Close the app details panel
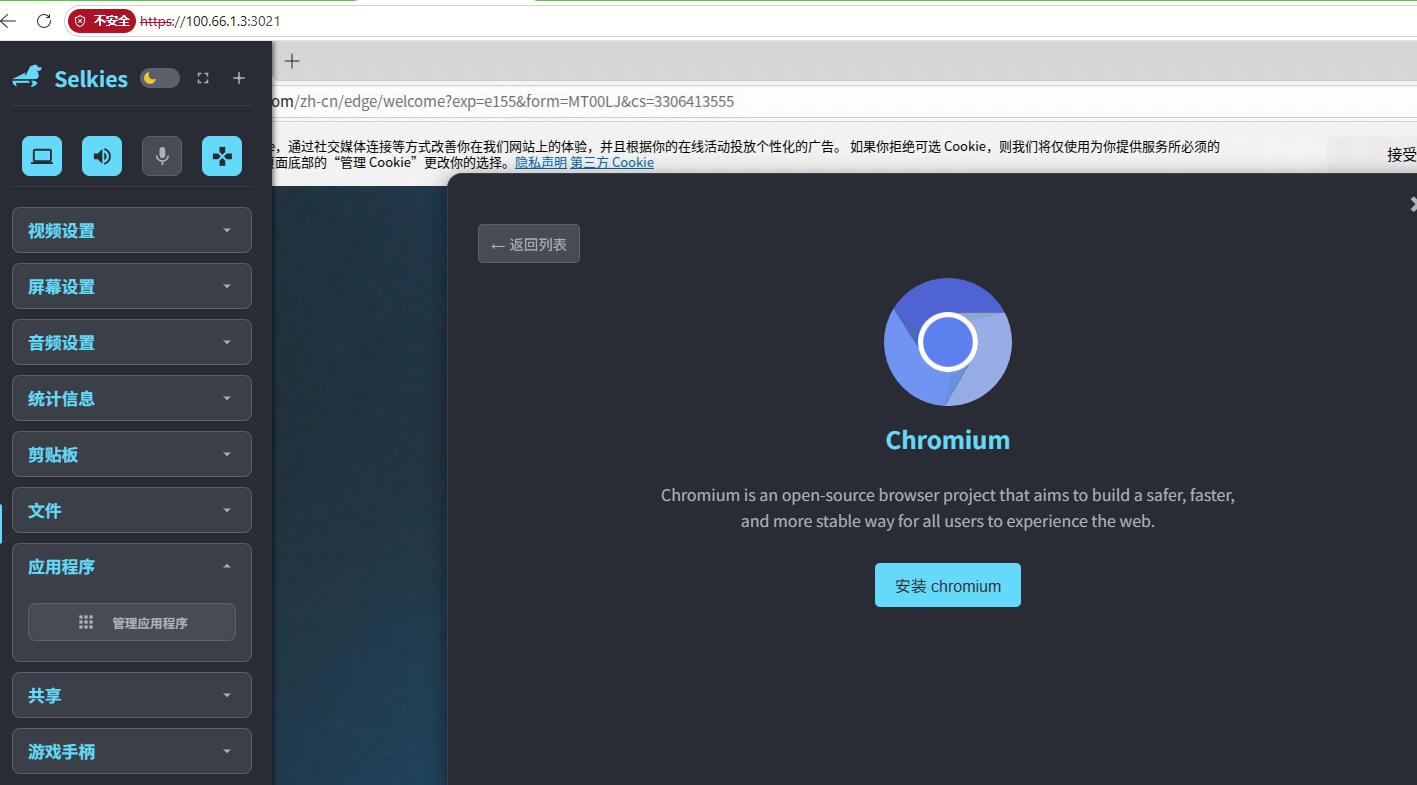The height and width of the screenshot is (785, 1417). click(x=1412, y=204)
